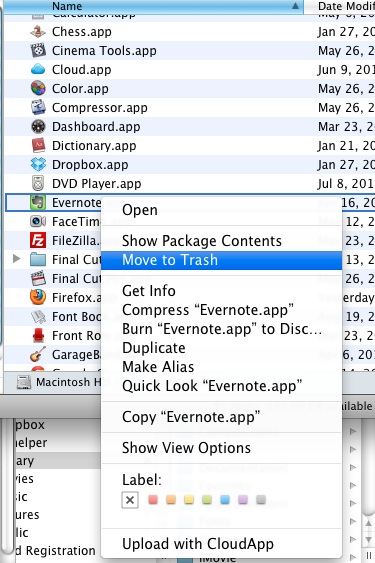Screen dimensions: 375x563
Task: Select Burn "Evernote.app" to Disc
Action: (222, 329)
